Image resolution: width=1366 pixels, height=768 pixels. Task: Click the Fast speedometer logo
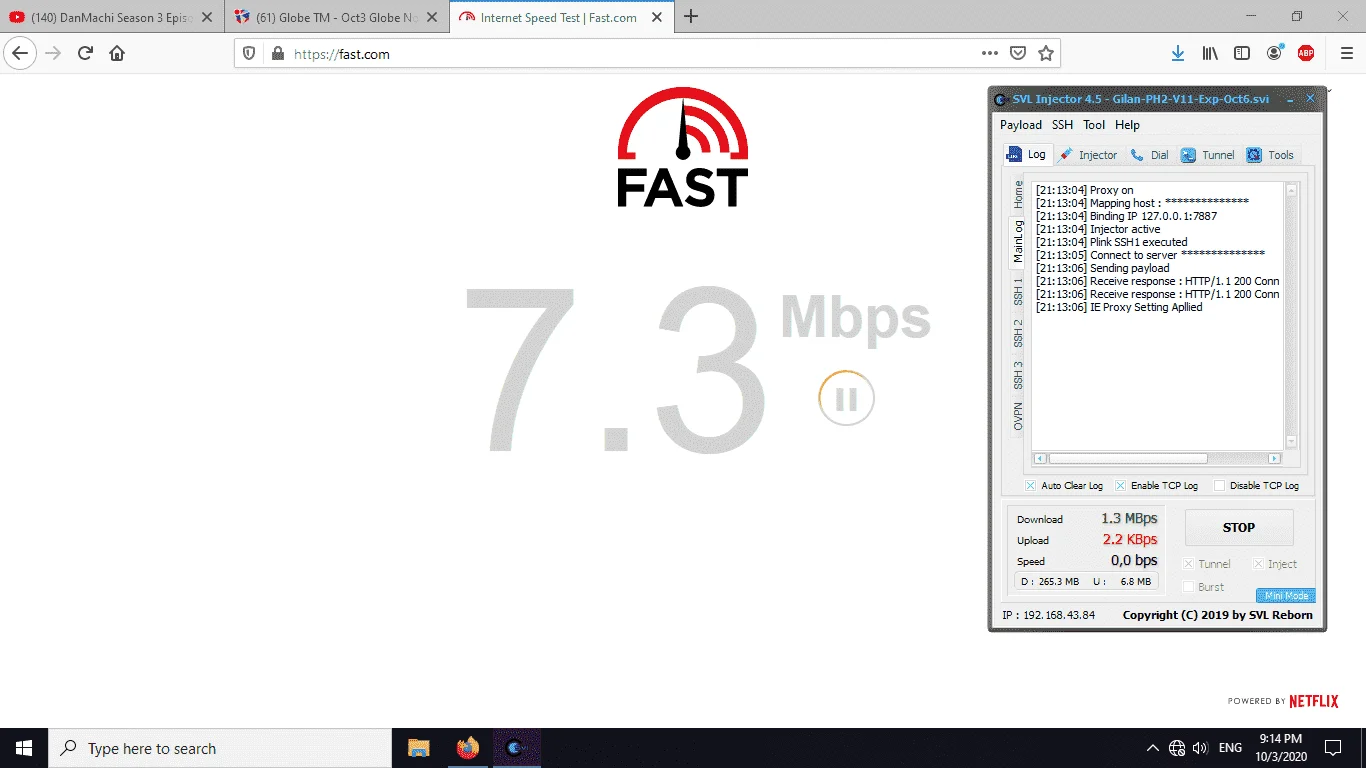tap(683, 147)
